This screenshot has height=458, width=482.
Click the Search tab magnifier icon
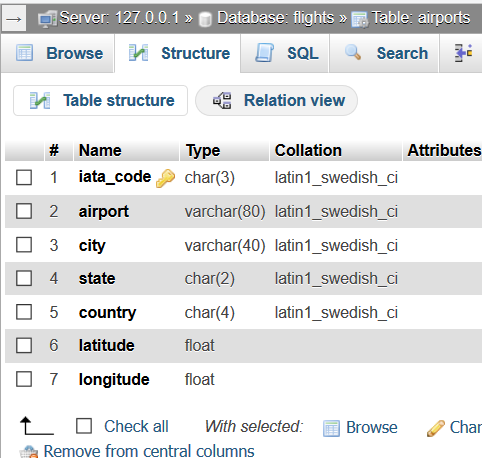pos(353,52)
